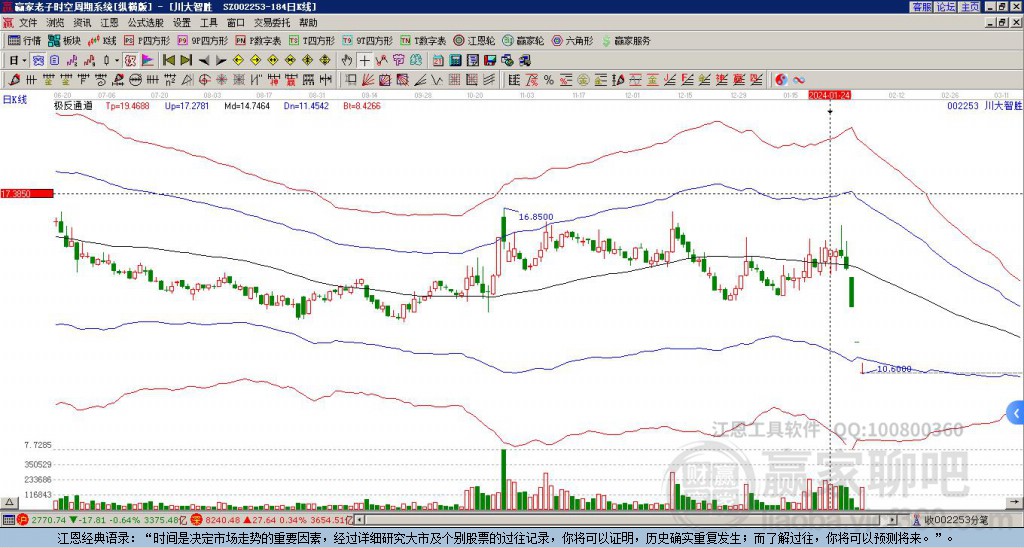Toggle the flag indicator icon
The image size is (1024, 548).
point(148,61)
